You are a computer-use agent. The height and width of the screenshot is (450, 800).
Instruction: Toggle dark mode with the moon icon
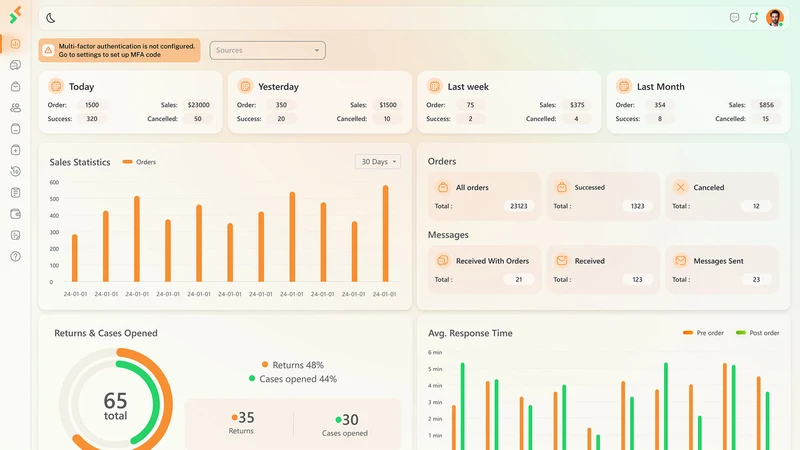(51, 18)
